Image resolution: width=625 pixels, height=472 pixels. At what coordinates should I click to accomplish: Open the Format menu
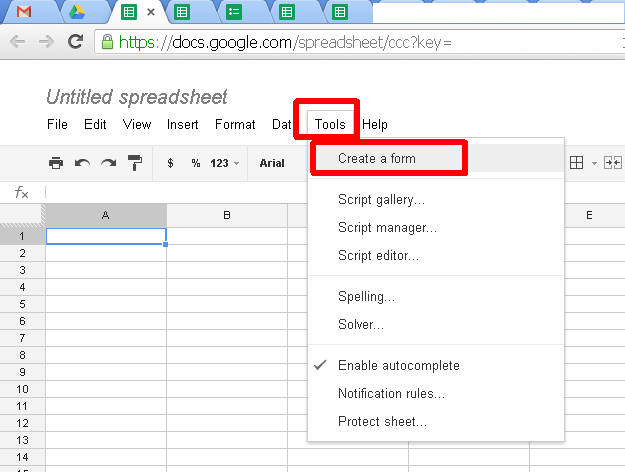235,124
